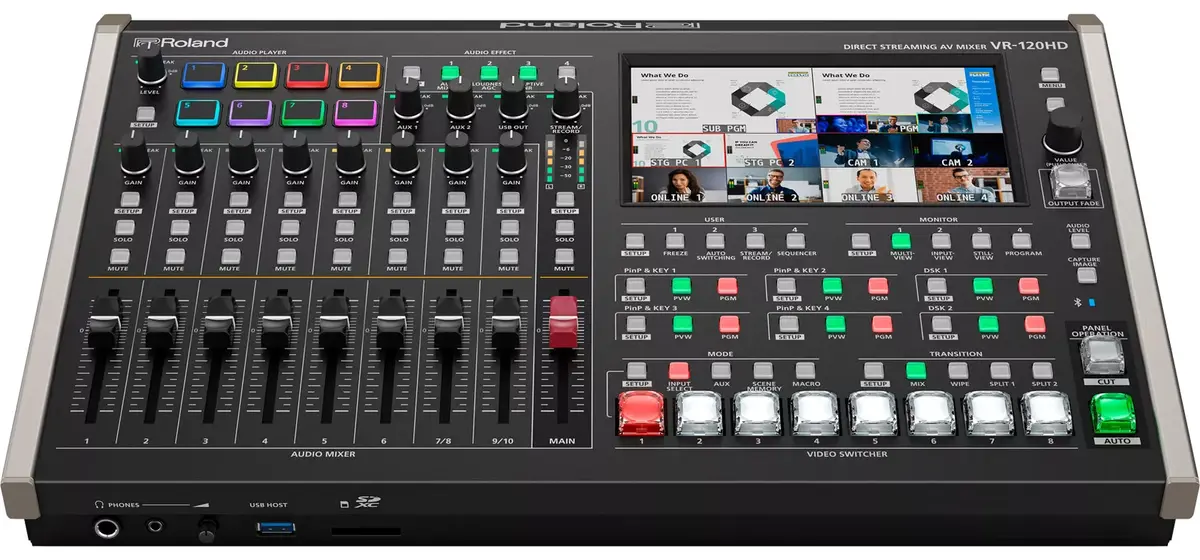Tap magenta audio player pad 8
This screenshot has height=560, width=1200.
(x=357, y=112)
